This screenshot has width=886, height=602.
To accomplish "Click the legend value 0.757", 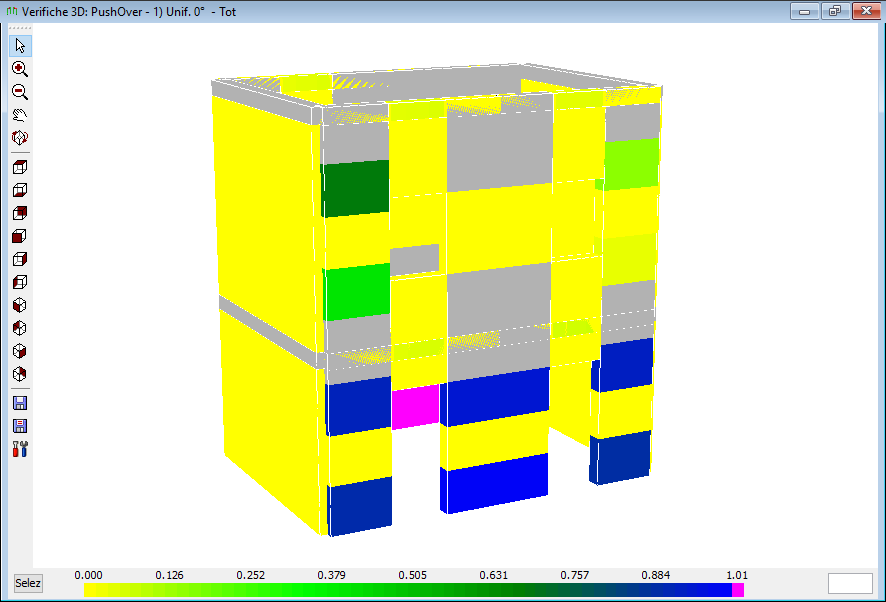I will tap(575, 575).
